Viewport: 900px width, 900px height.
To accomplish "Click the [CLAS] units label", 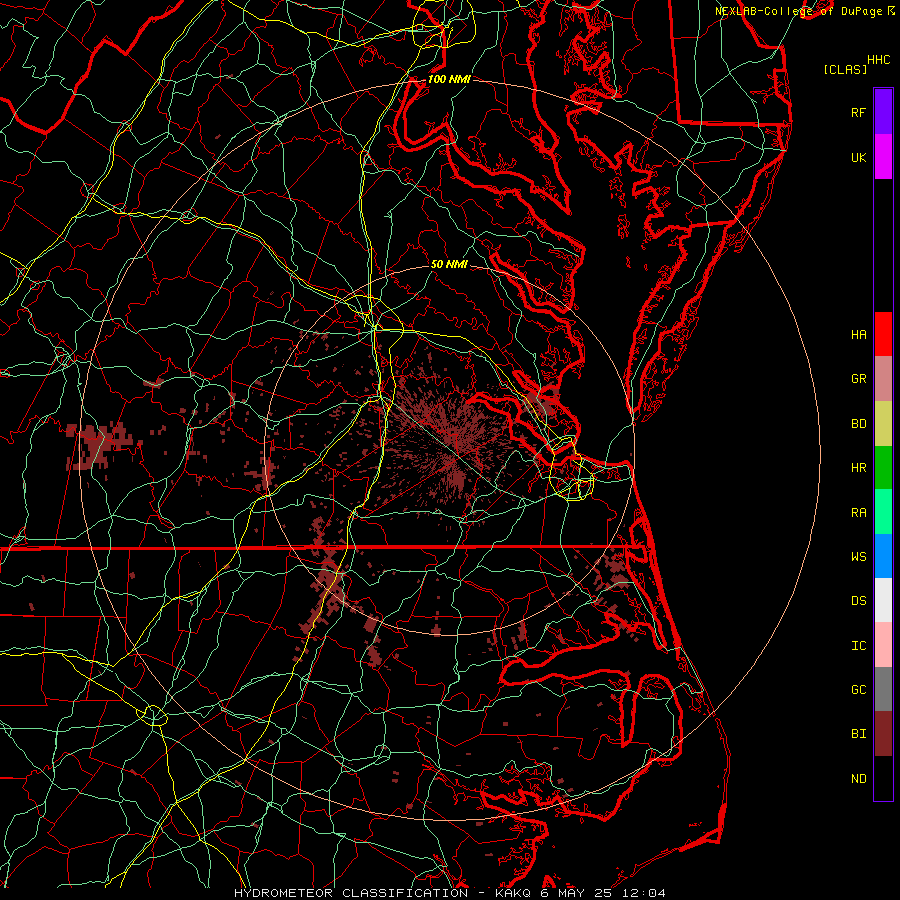I will pos(845,69).
